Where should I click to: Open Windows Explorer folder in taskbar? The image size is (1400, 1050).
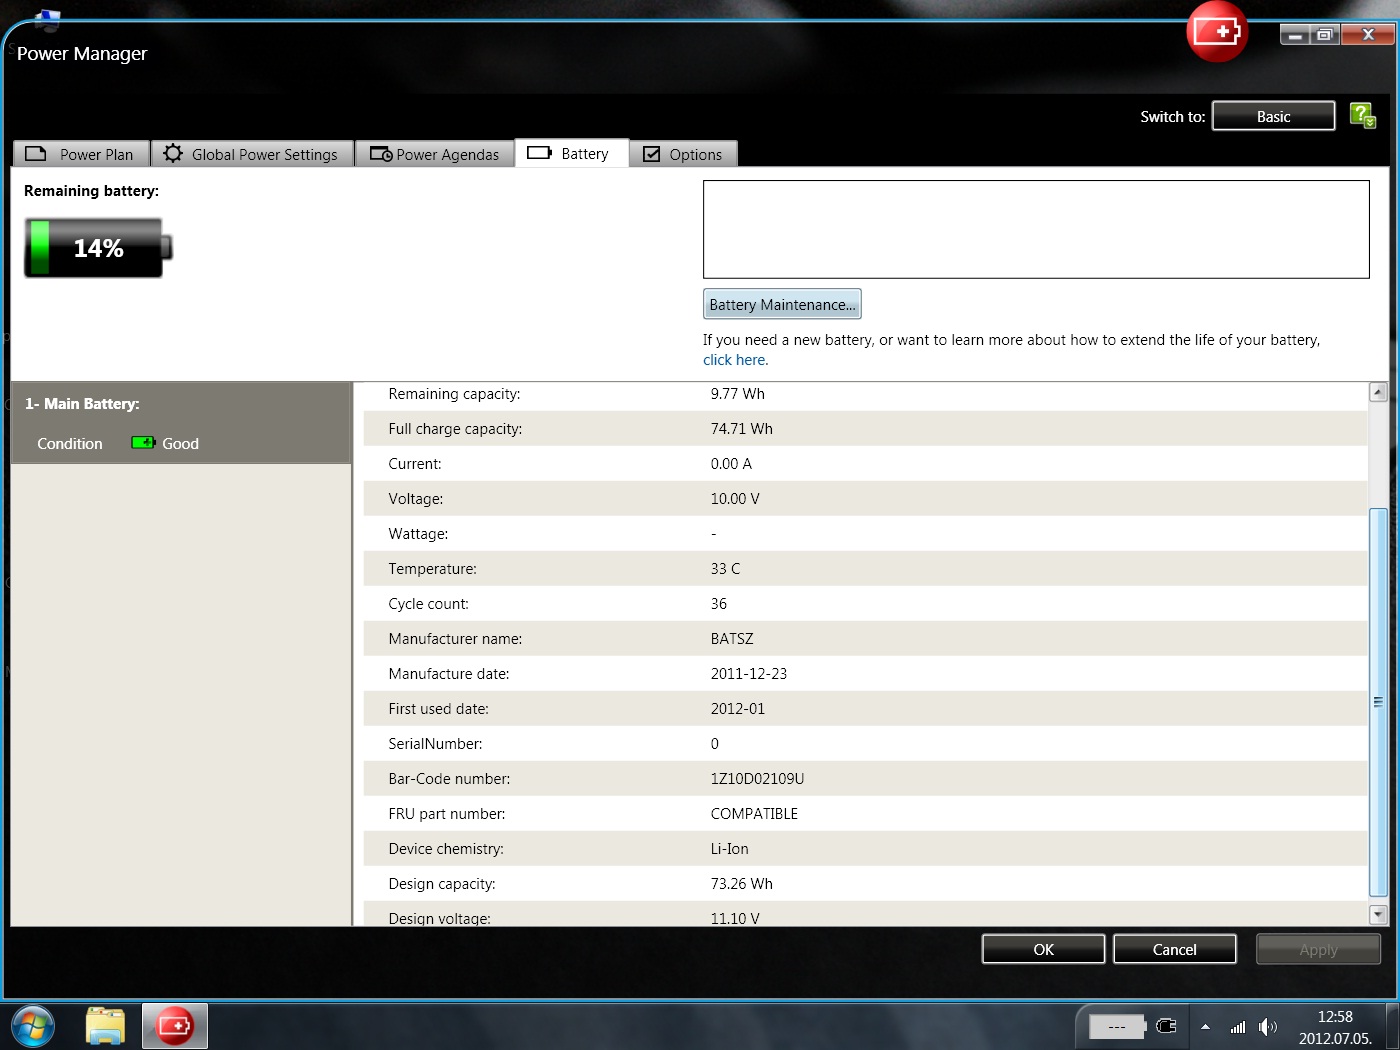point(105,1027)
